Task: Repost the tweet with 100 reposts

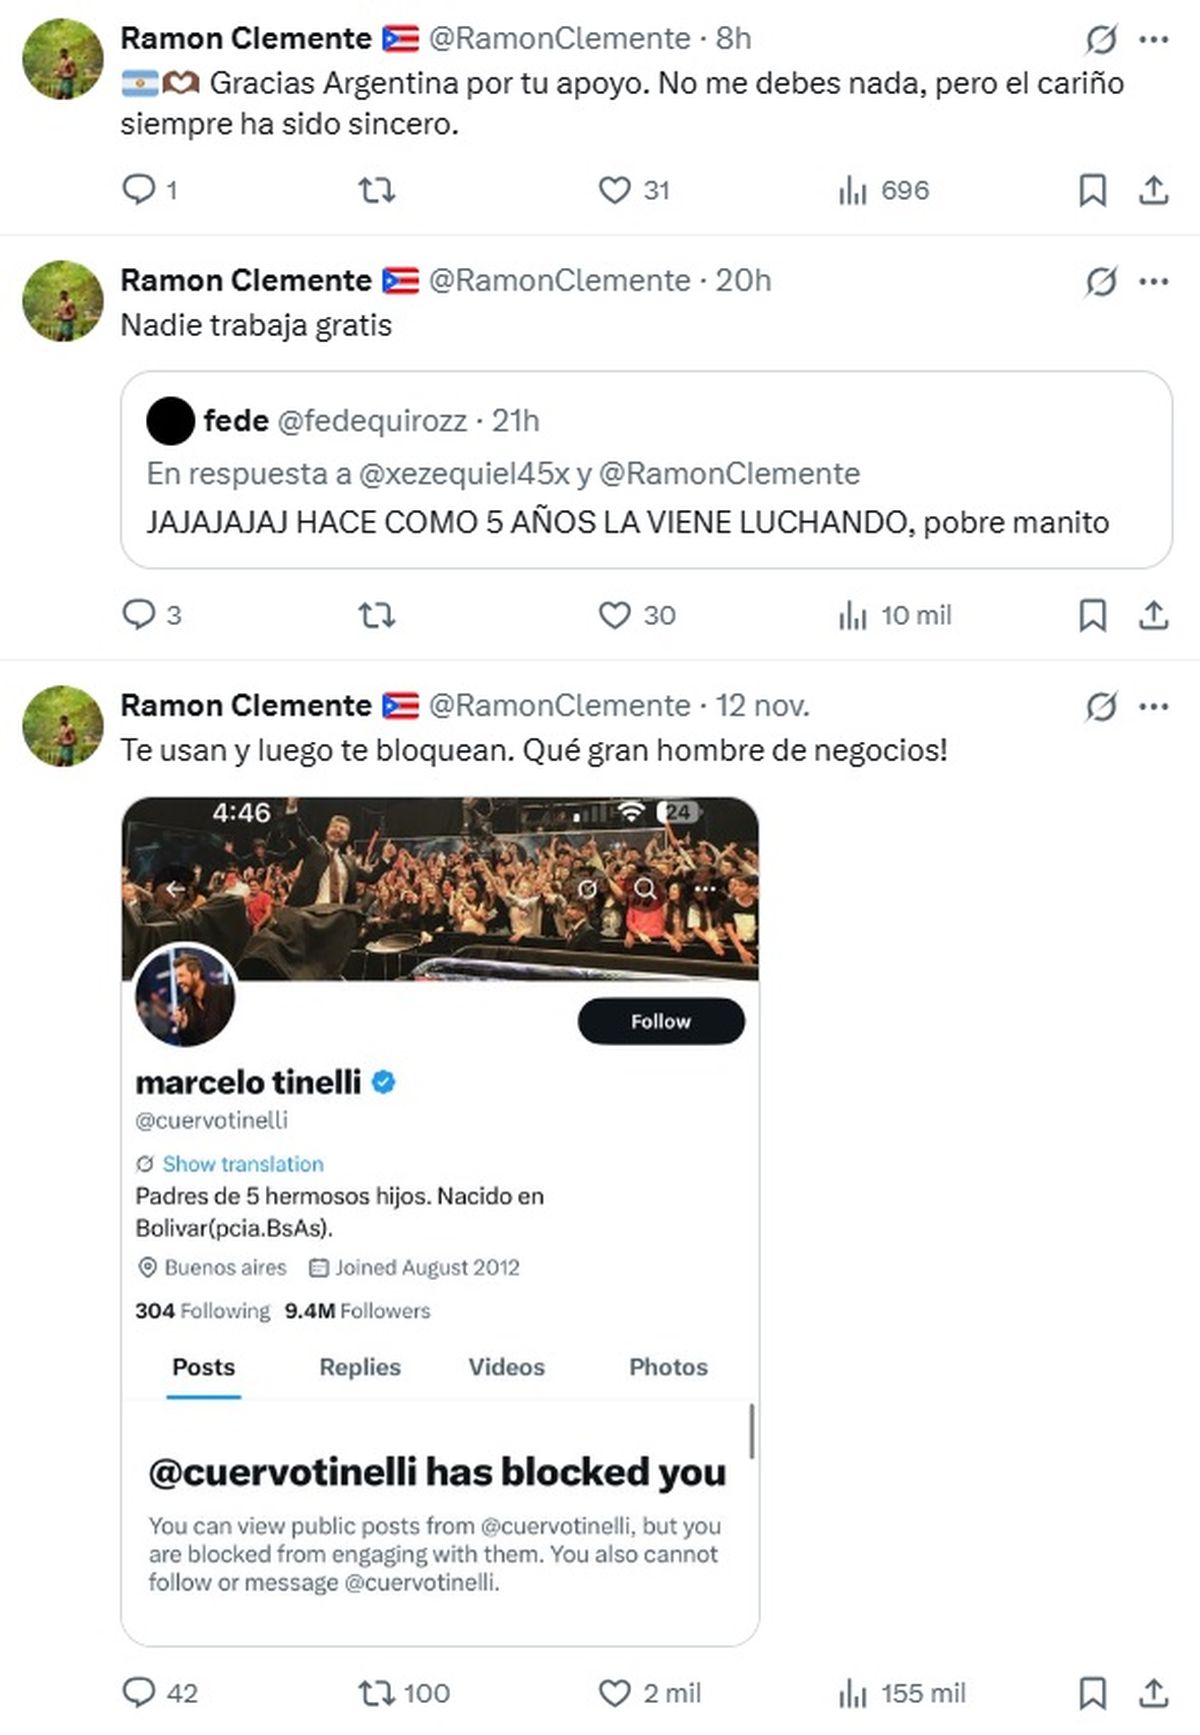Action: point(377,1692)
